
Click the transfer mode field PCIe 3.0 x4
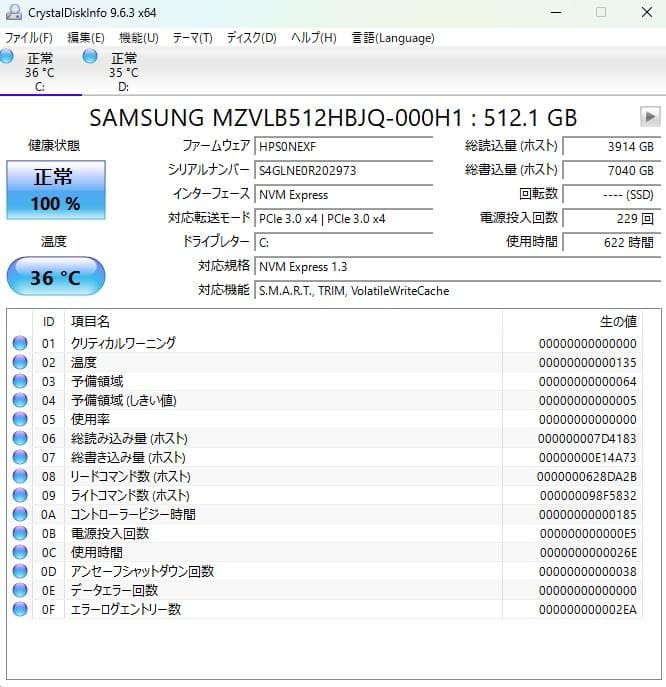point(344,219)
